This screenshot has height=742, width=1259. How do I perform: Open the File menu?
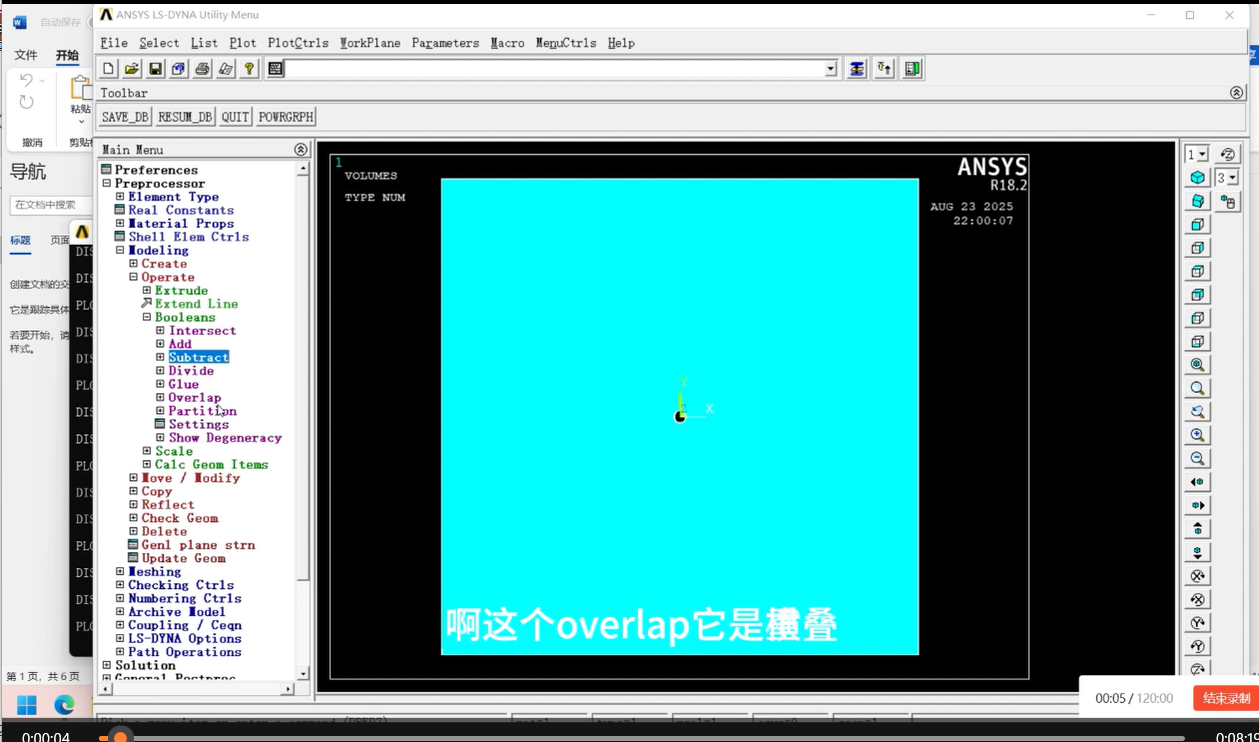click(114, 43)
